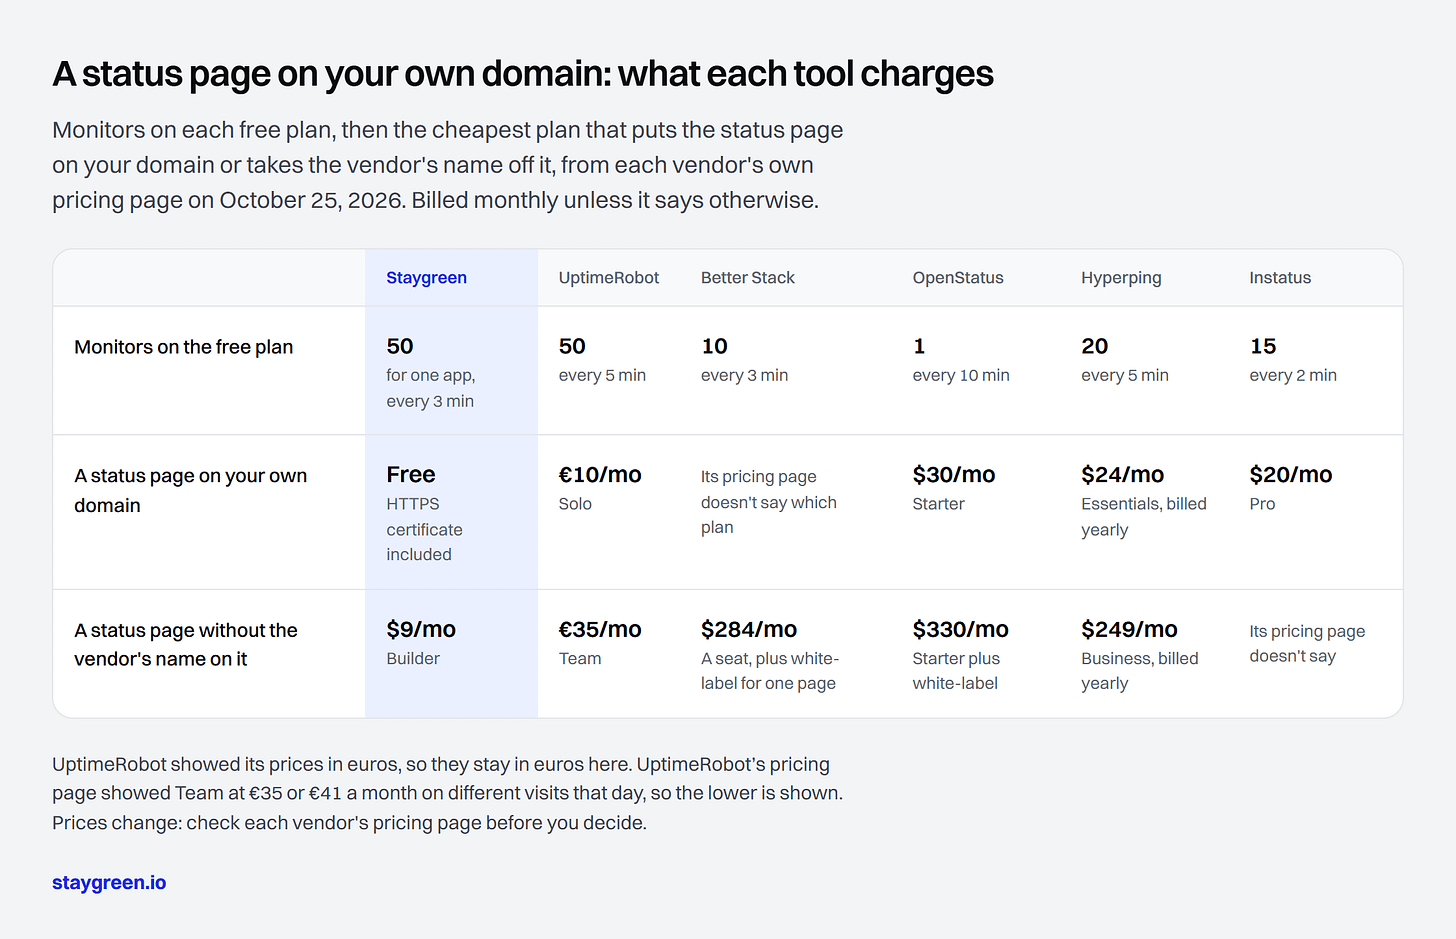Screen dimensions: 1456x939
Task: Select the '$9/mo' Builder price
Action: point(421,629)
